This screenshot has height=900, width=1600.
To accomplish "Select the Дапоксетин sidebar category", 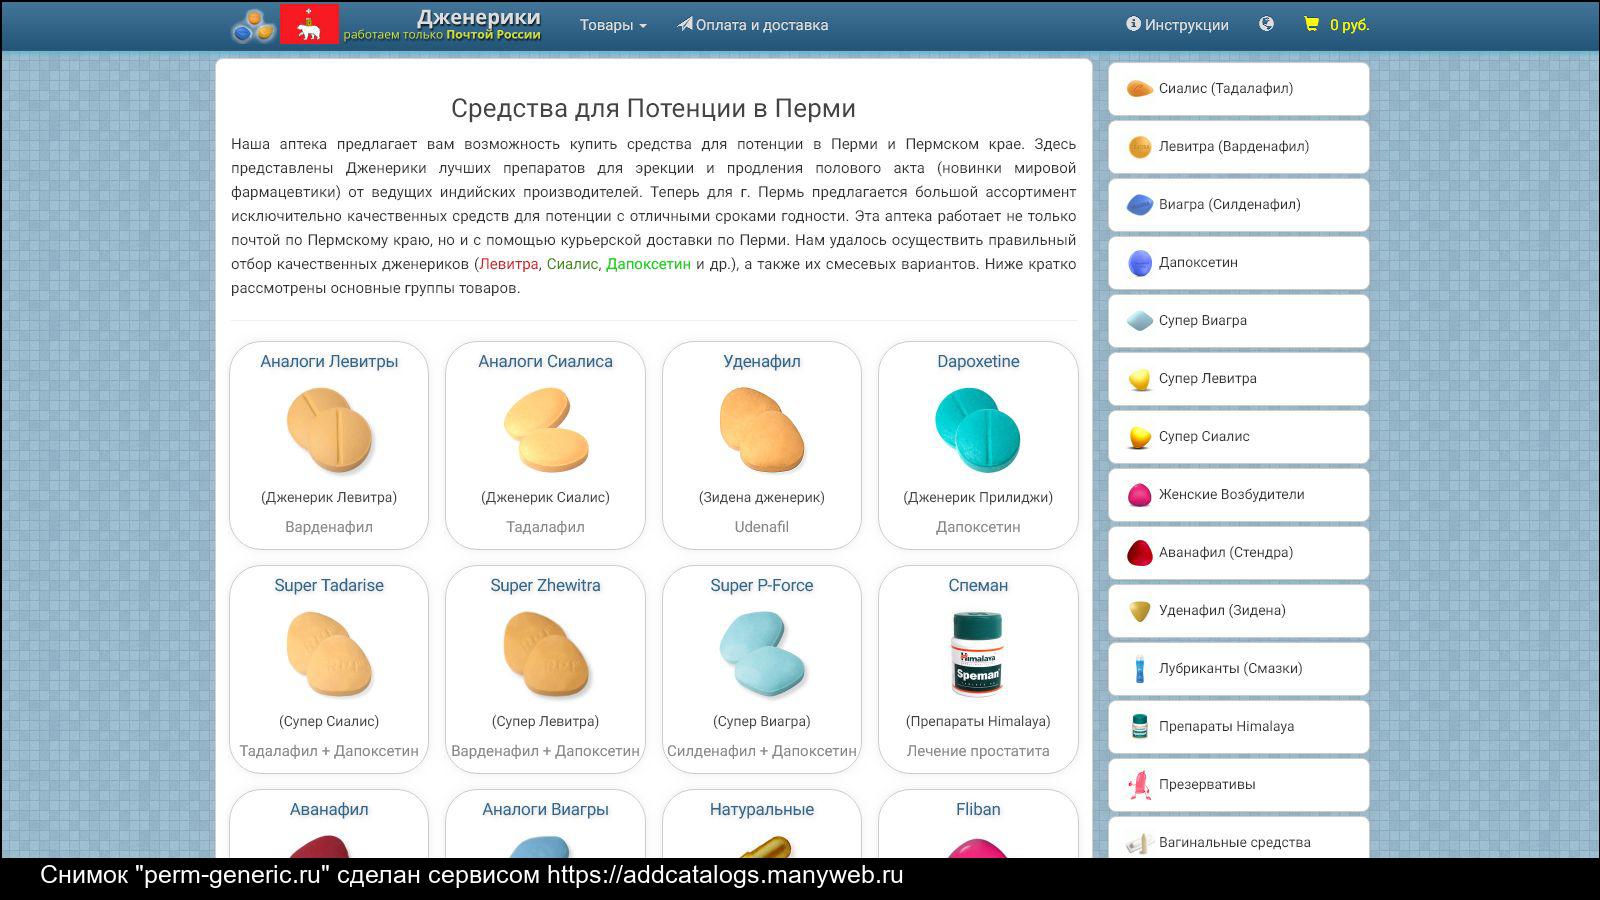I will pyautogui.click(x=1238, y=262).
